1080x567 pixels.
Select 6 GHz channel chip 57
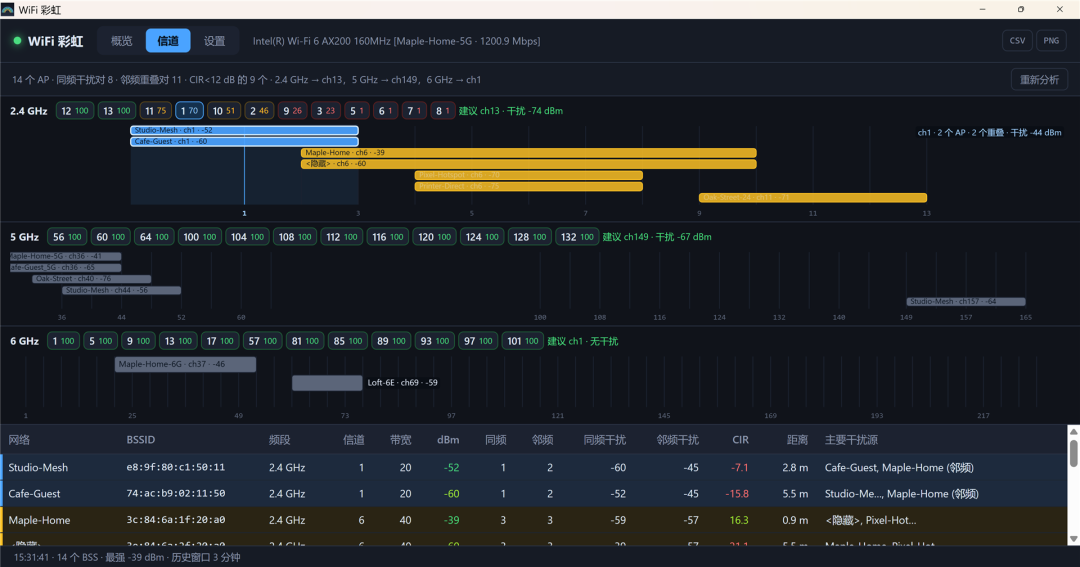point(262,341)
